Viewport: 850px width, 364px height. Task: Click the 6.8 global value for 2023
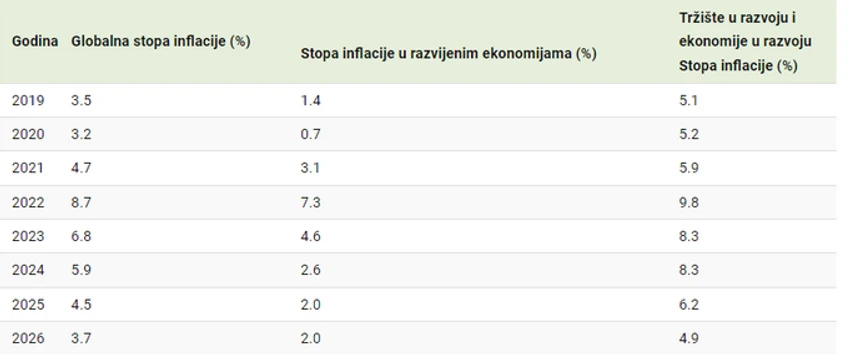(81, 237)
